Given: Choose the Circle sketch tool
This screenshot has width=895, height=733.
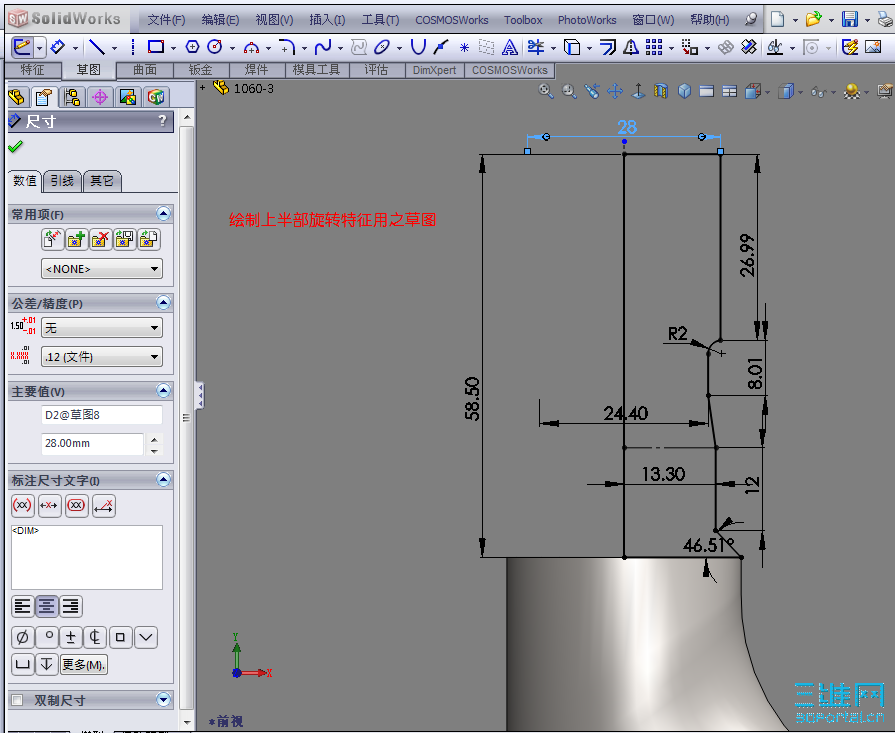Looking at the screenshot, I should (215, 47).
